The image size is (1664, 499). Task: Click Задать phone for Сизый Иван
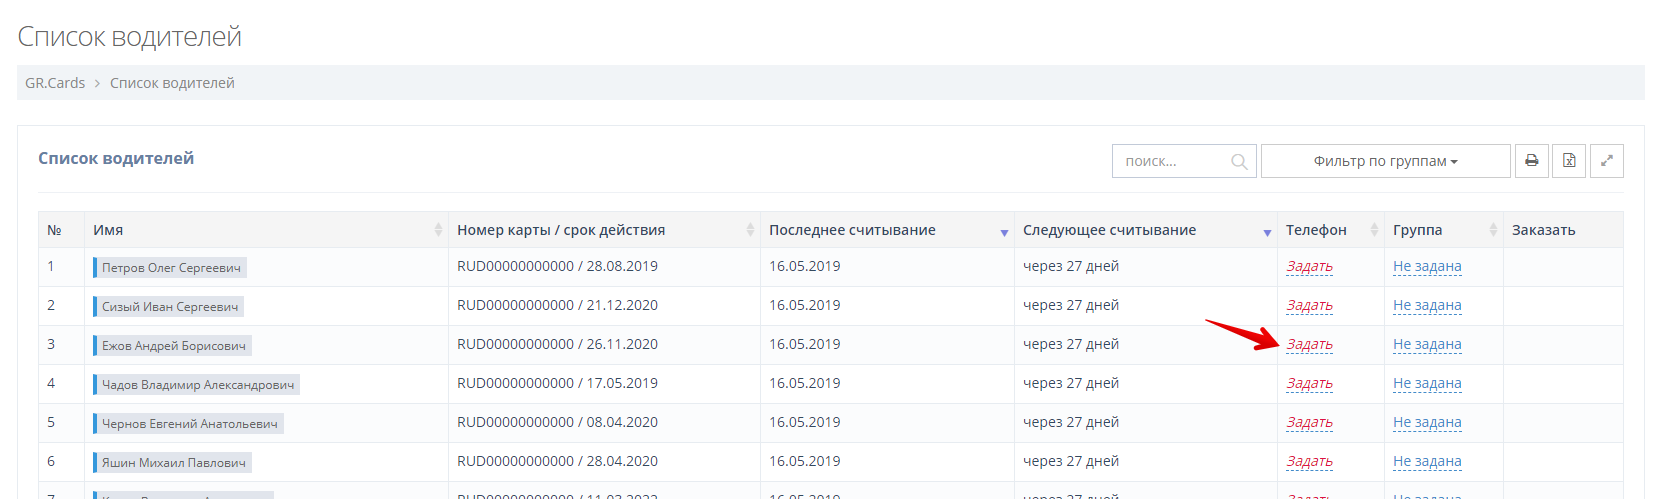click(1309, 306)
